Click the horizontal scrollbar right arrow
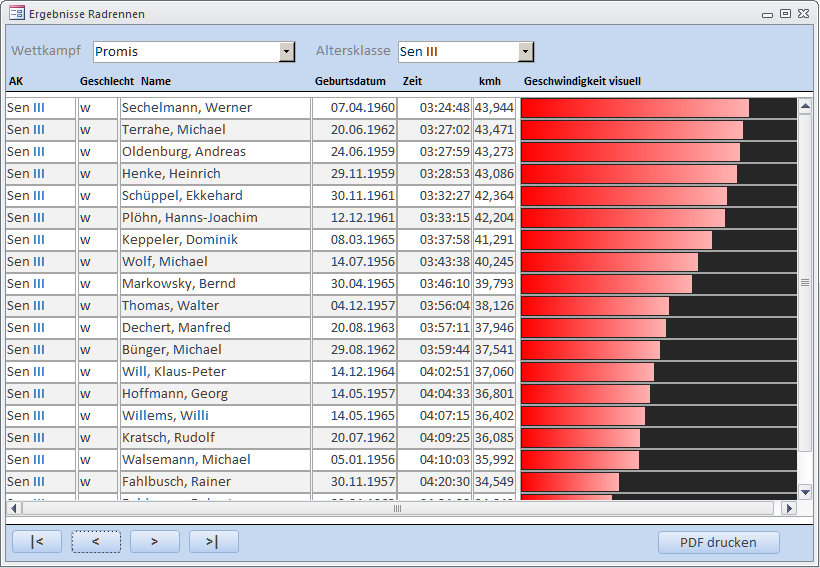The width and height of the screenshot is (820, 568). tap(789, 509)
